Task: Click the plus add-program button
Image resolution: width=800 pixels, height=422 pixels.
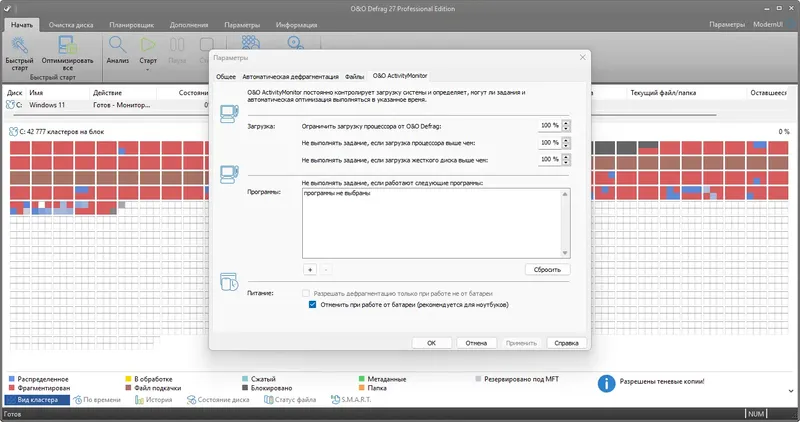Action: (x=310, y=269)
